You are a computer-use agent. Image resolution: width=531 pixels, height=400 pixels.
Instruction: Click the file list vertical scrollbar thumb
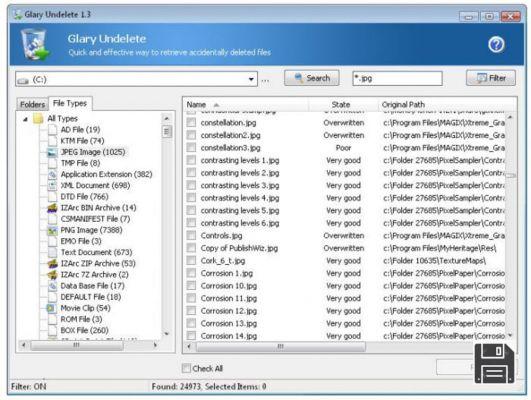(x=510, y=175)
